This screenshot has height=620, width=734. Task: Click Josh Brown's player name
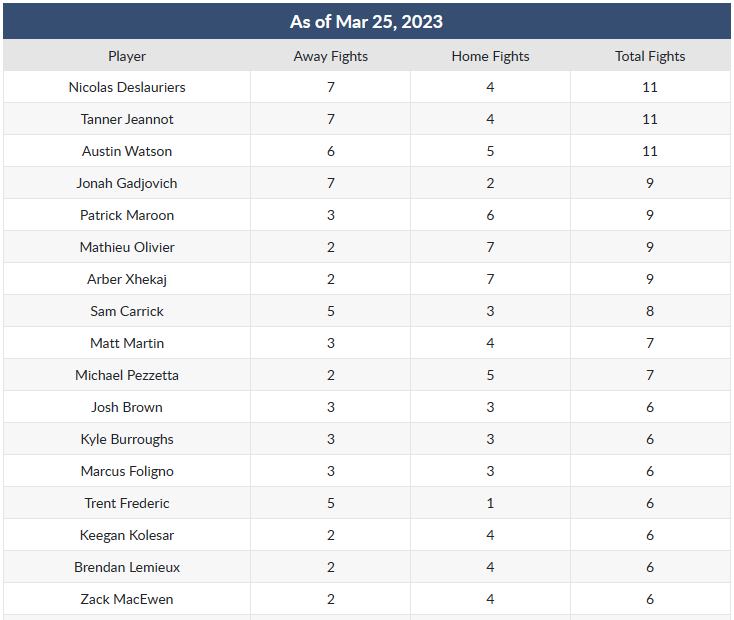tap(127, 407)
